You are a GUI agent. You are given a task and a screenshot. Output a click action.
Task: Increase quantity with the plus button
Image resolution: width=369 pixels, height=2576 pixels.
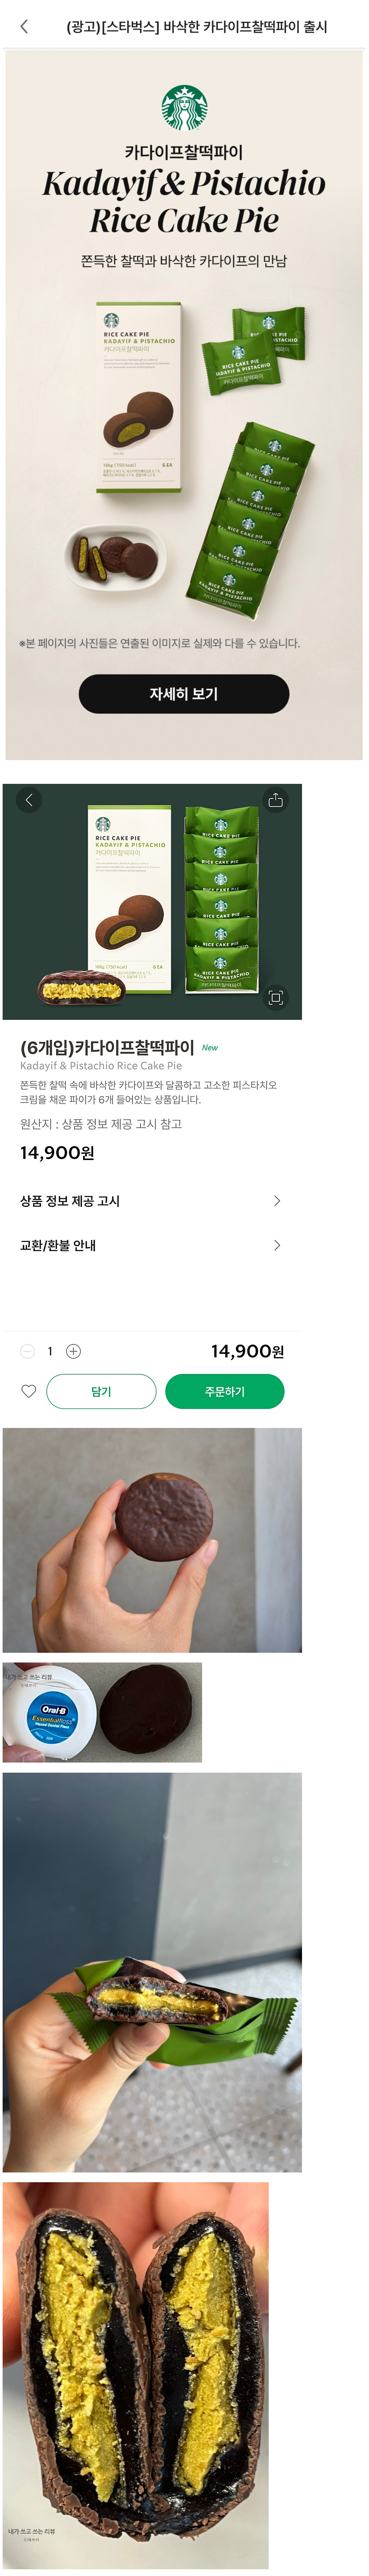(x=73, y=1351)
